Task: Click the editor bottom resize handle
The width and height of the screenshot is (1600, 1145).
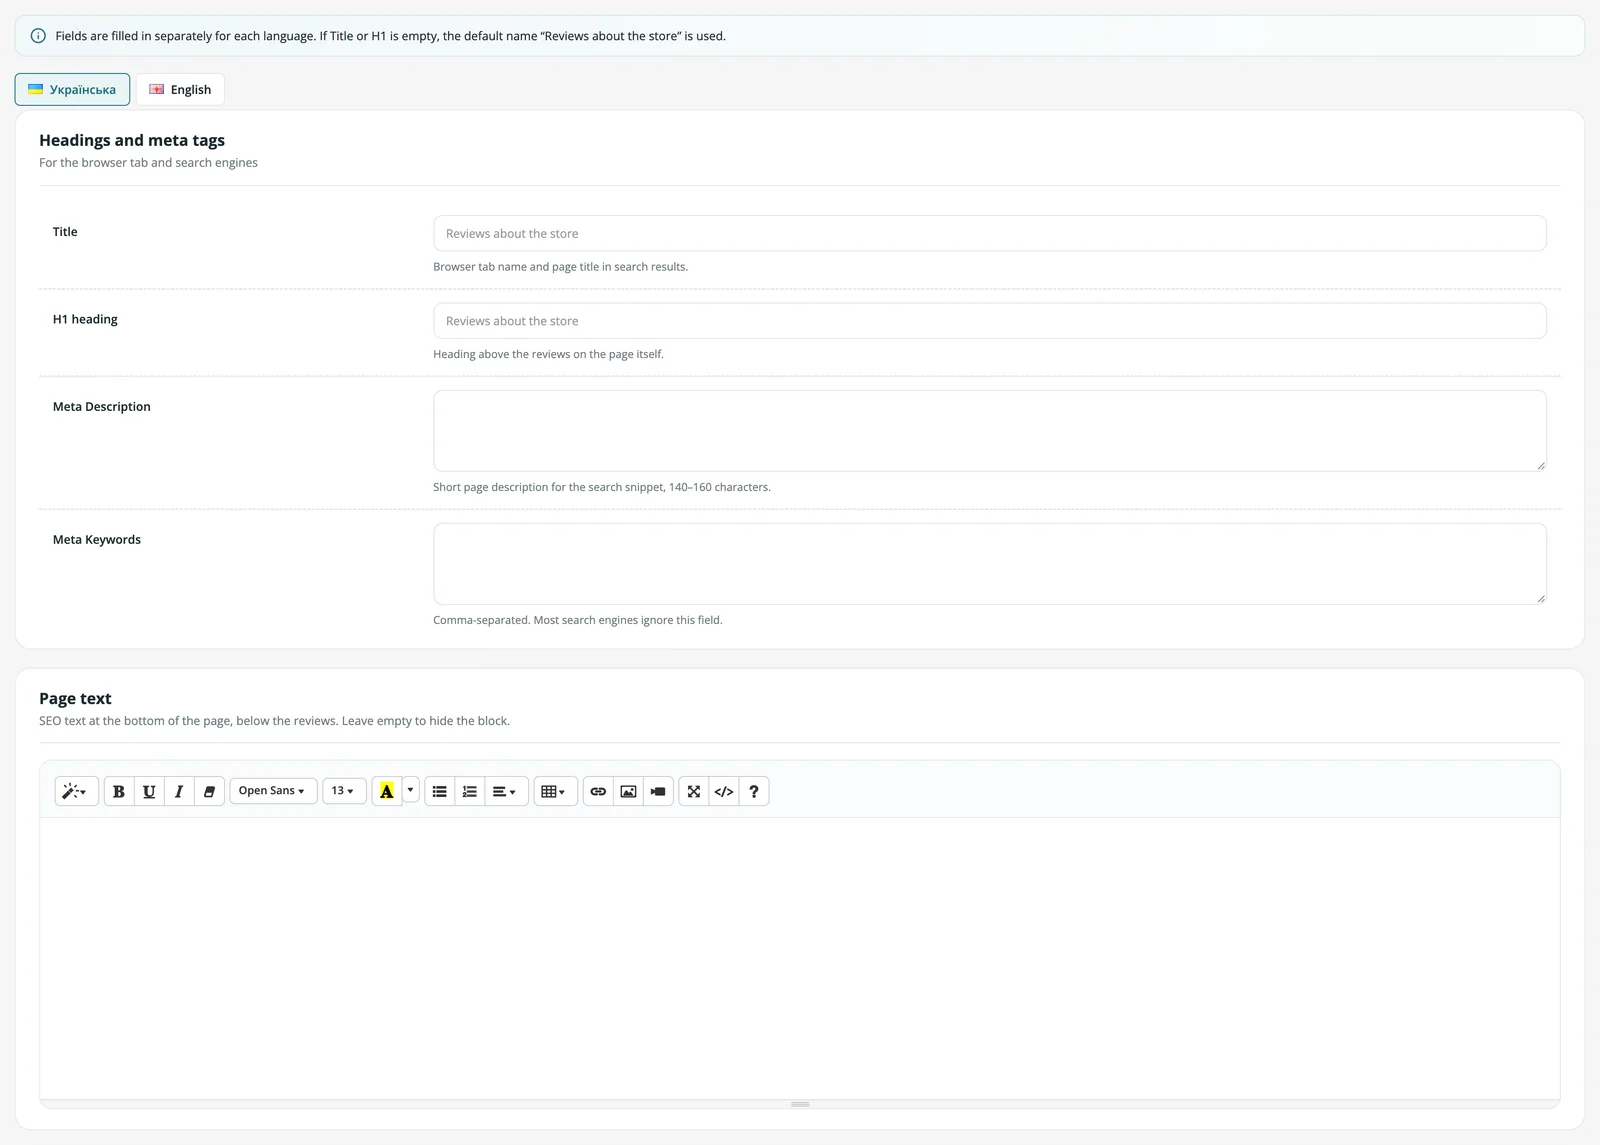Action: click(800, 1104)
